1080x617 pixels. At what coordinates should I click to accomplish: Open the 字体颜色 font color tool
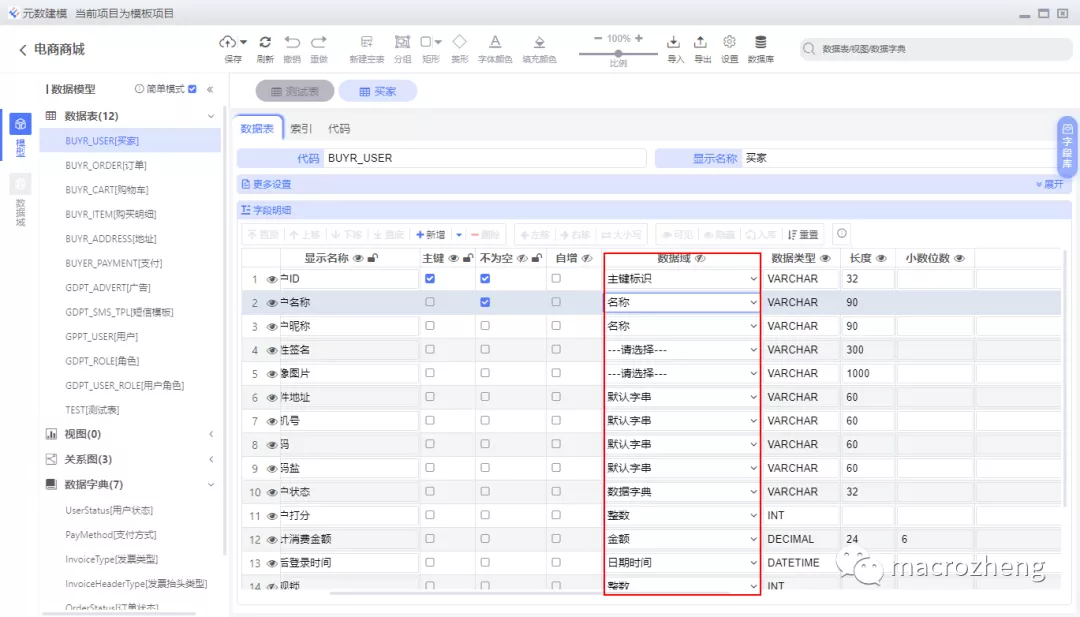pos(494,42)
